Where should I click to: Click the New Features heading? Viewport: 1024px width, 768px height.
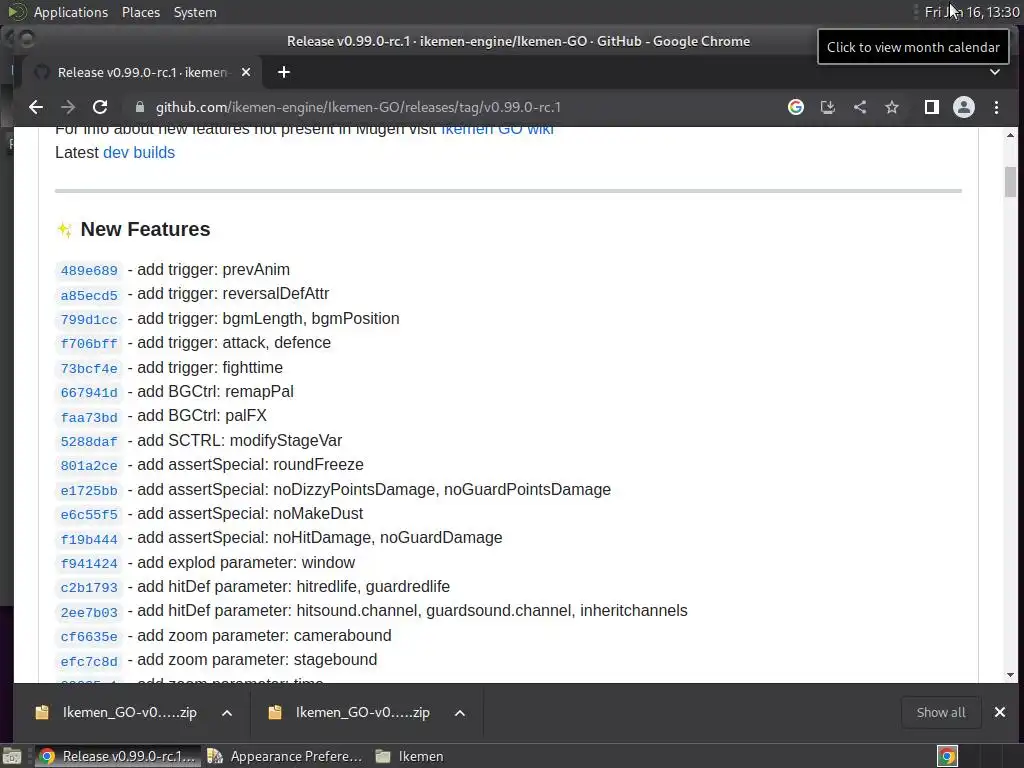click(145, 229)
